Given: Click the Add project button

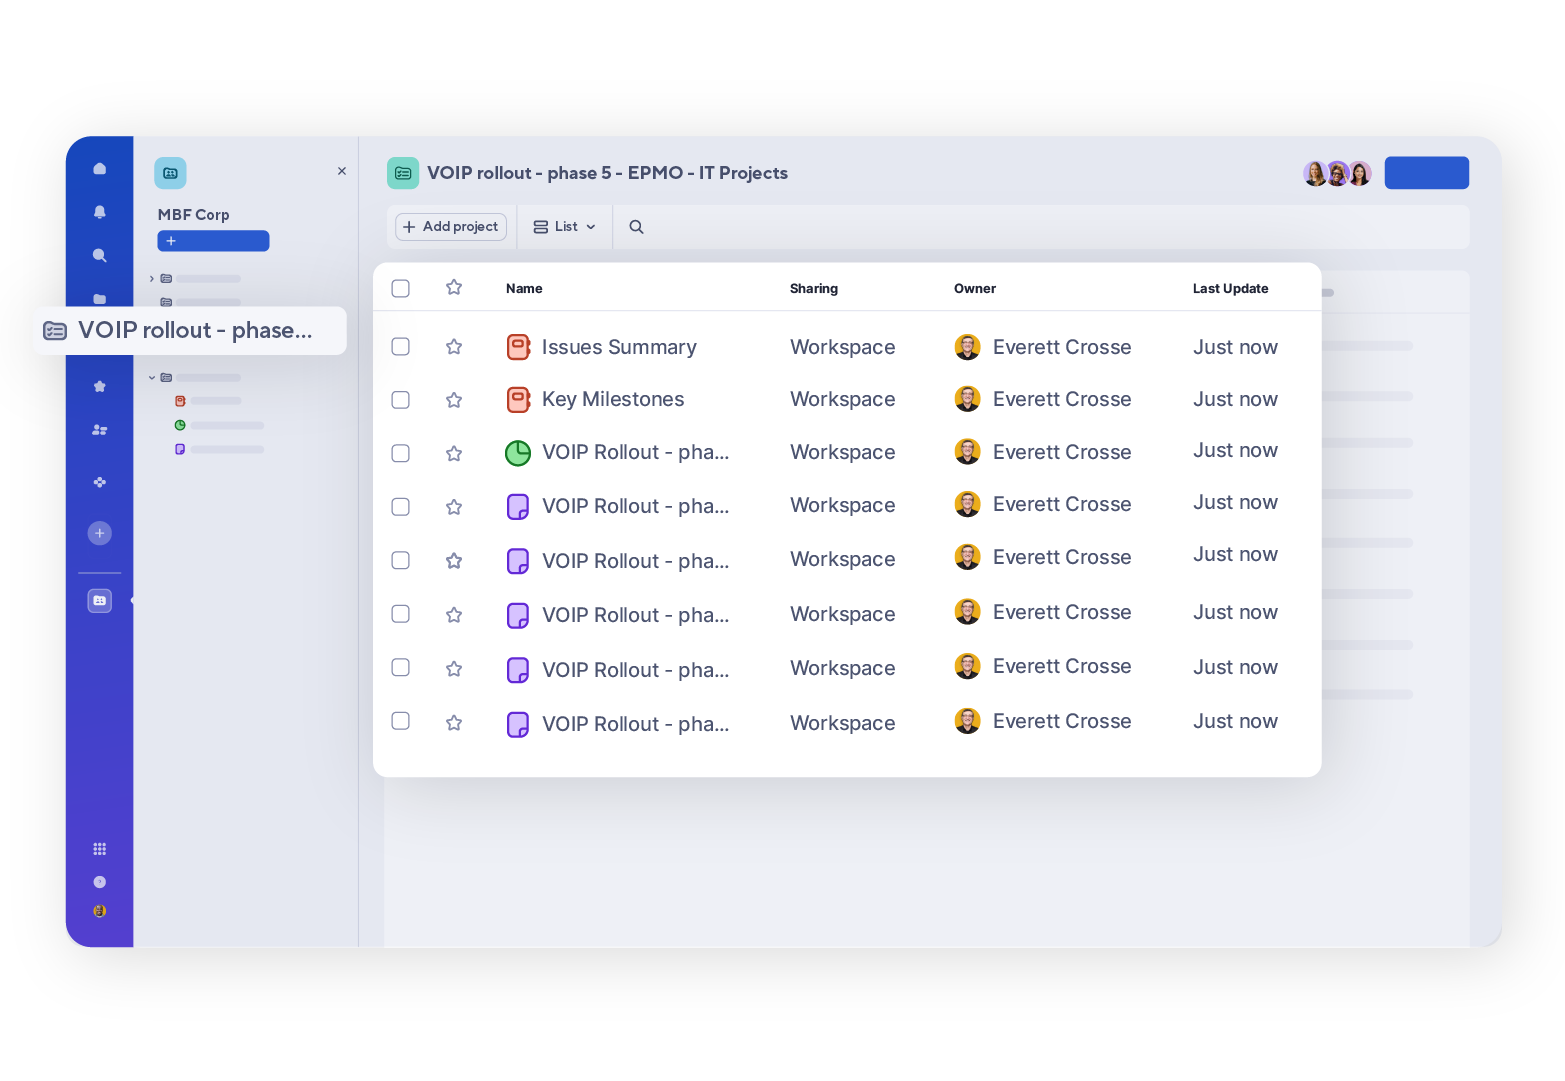Looking at the screenshot, I should tap(450, 226).
